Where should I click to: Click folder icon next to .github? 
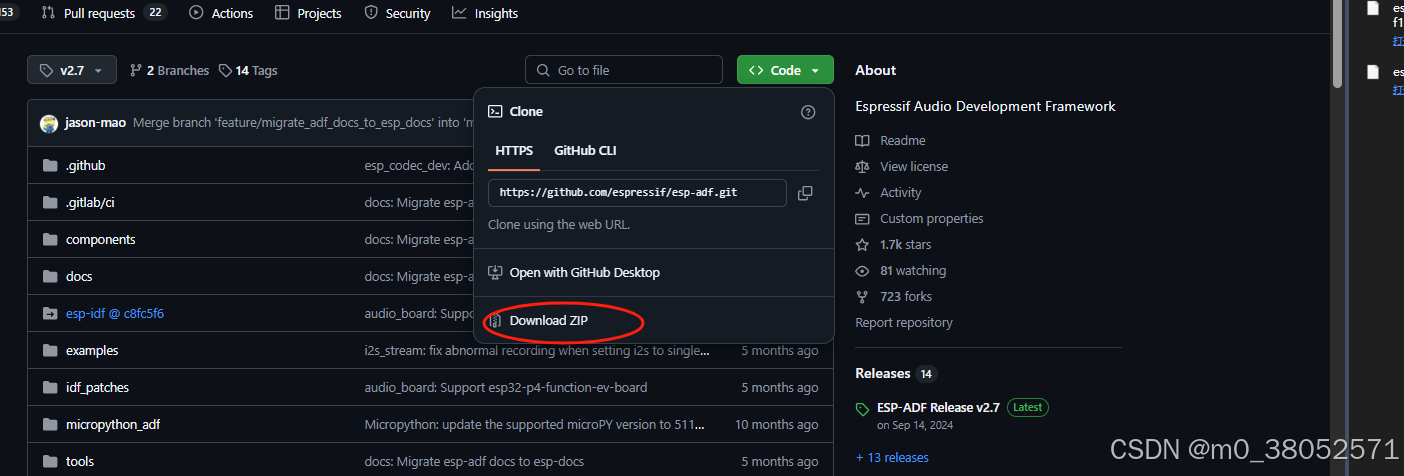[x=50, y=166]
